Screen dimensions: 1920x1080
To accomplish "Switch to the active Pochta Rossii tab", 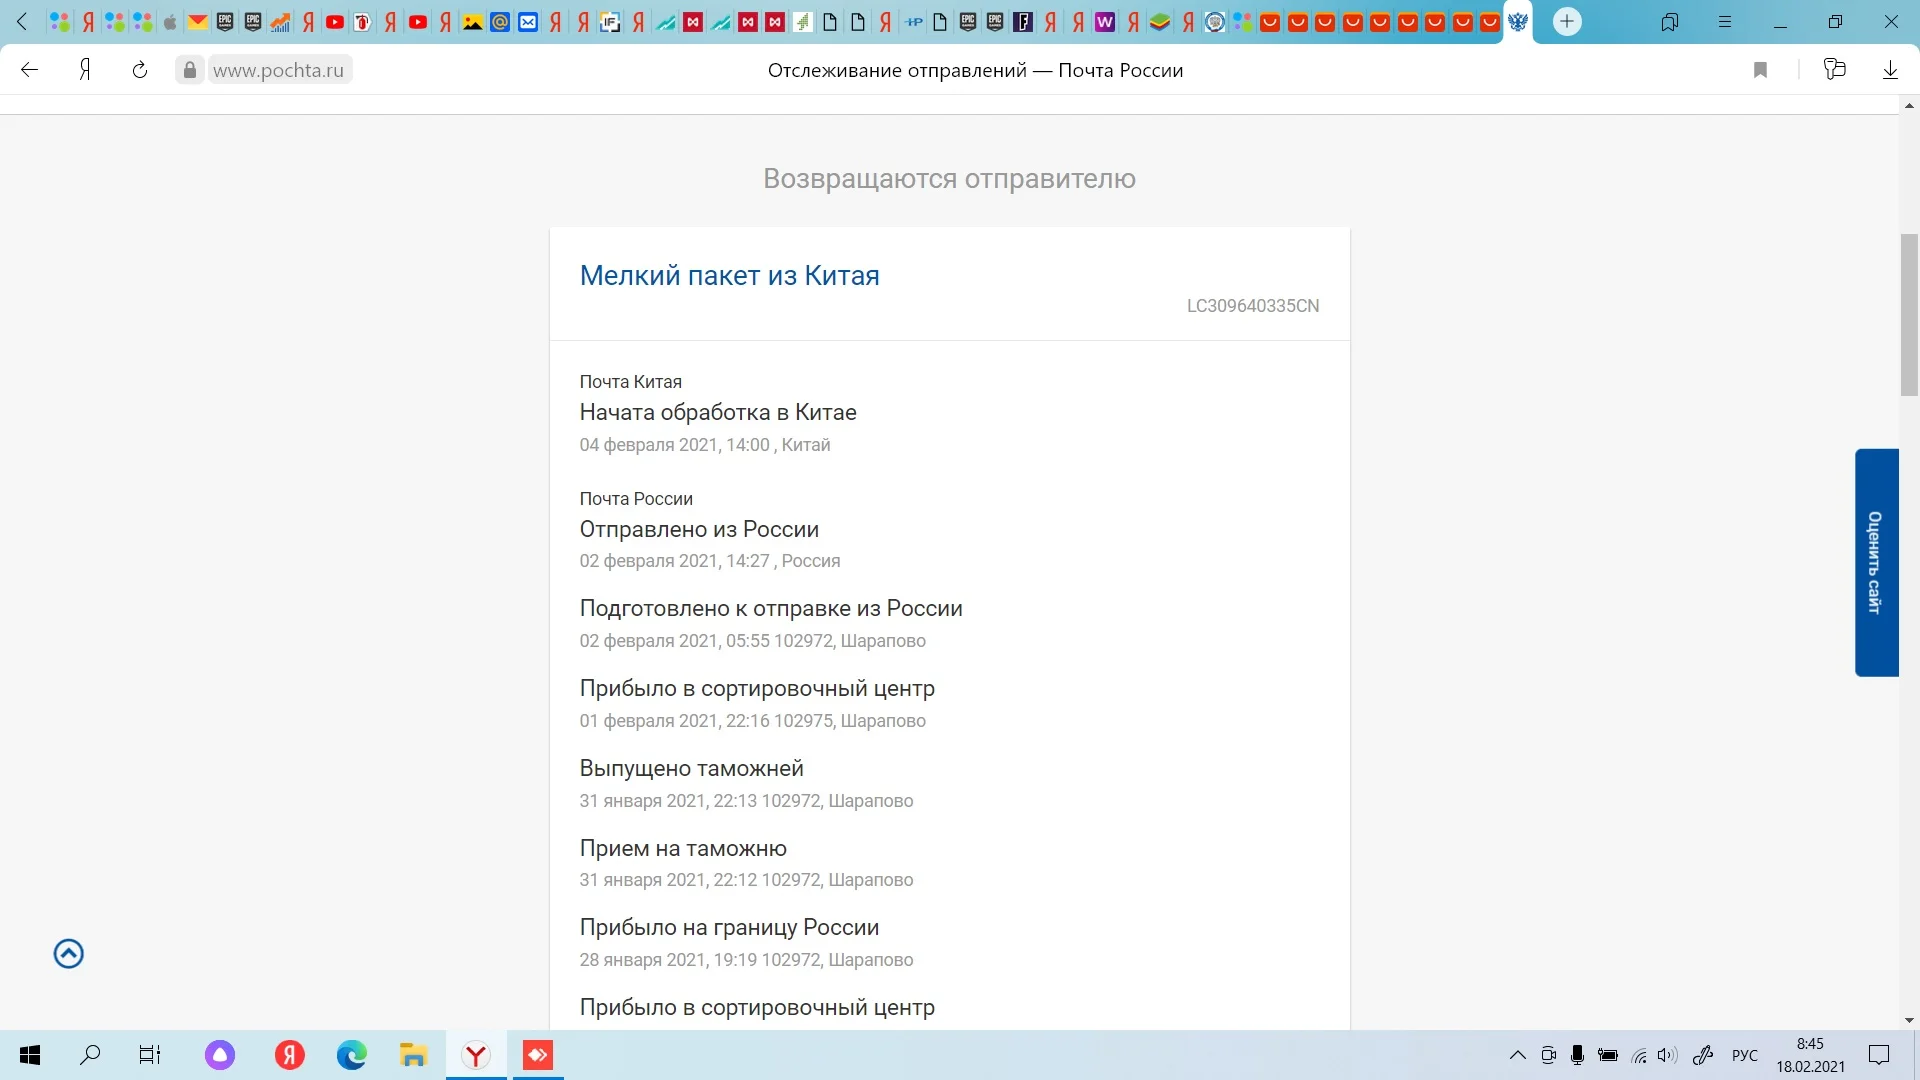I will point(1518,21).
